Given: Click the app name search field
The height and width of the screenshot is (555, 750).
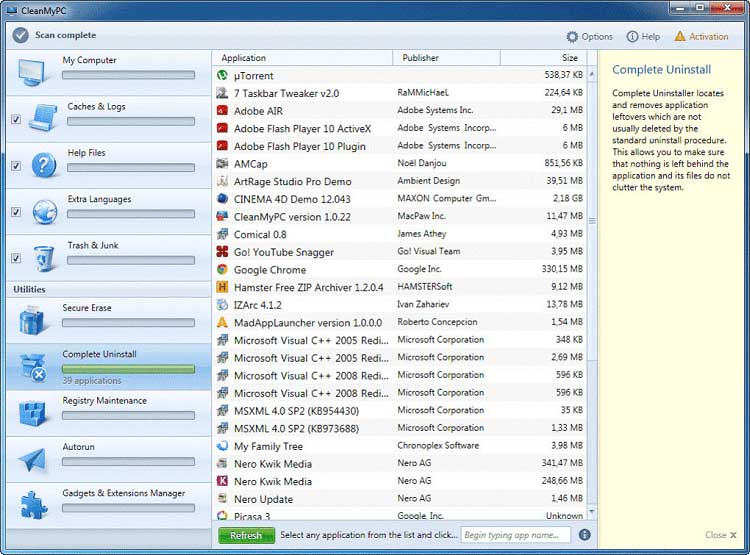Looking at the screenshot, I should point(516,535).
